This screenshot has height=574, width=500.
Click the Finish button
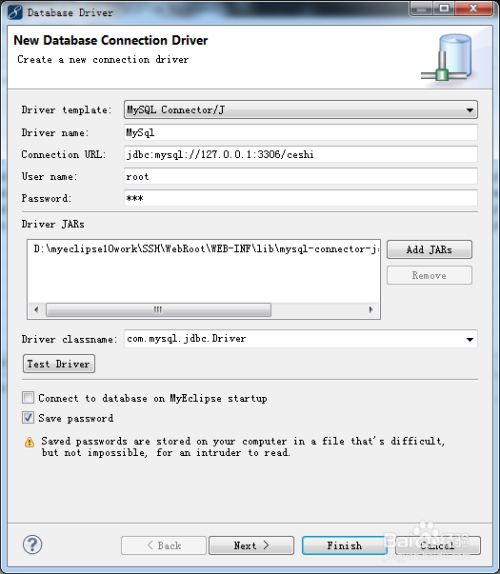(x=344, y=545)
